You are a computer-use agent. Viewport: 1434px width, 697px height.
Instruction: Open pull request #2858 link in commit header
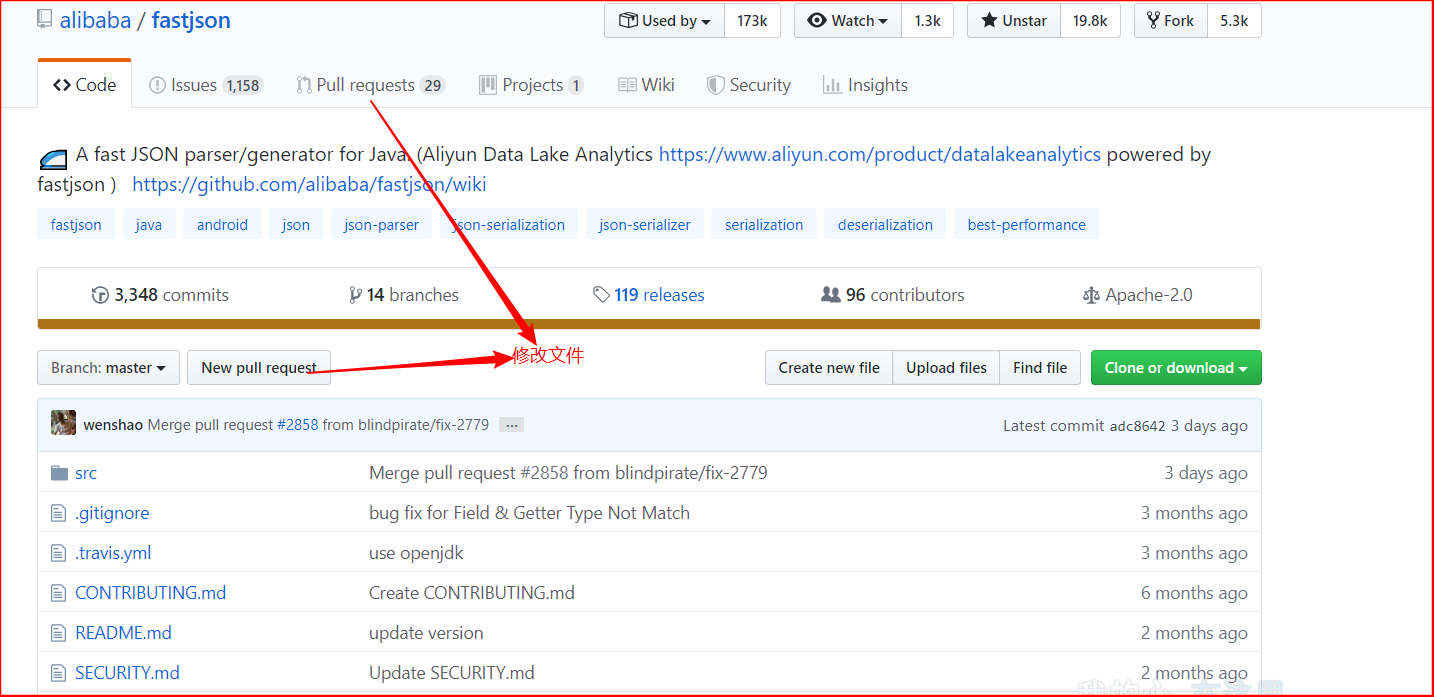tap(298, 425)
